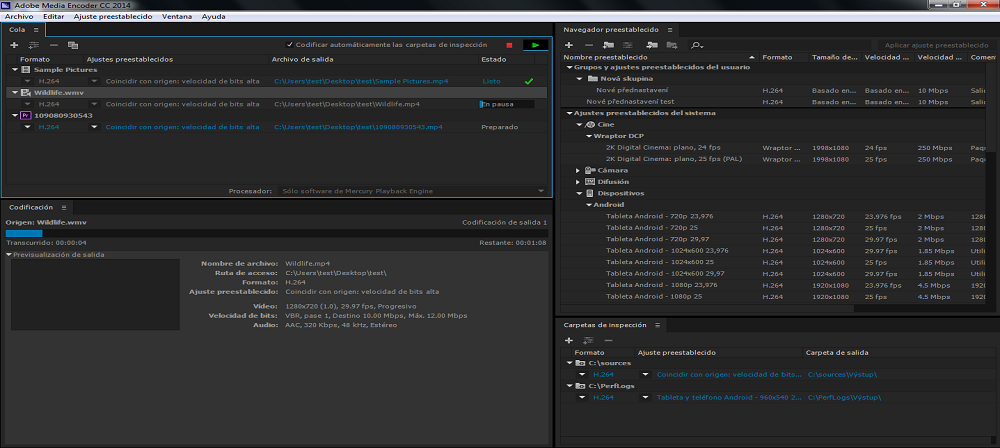Import presets icon in preset browser

point(651,45)
